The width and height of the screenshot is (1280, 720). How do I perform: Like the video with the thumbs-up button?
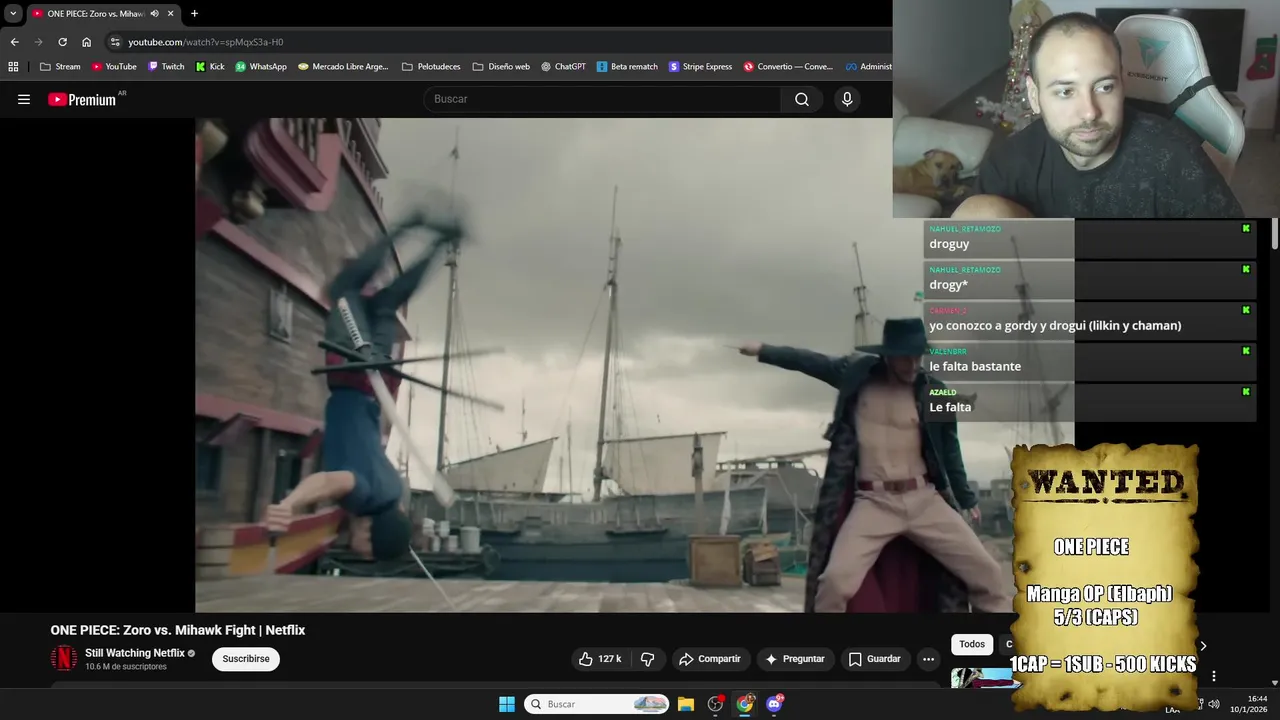(600, 659)
